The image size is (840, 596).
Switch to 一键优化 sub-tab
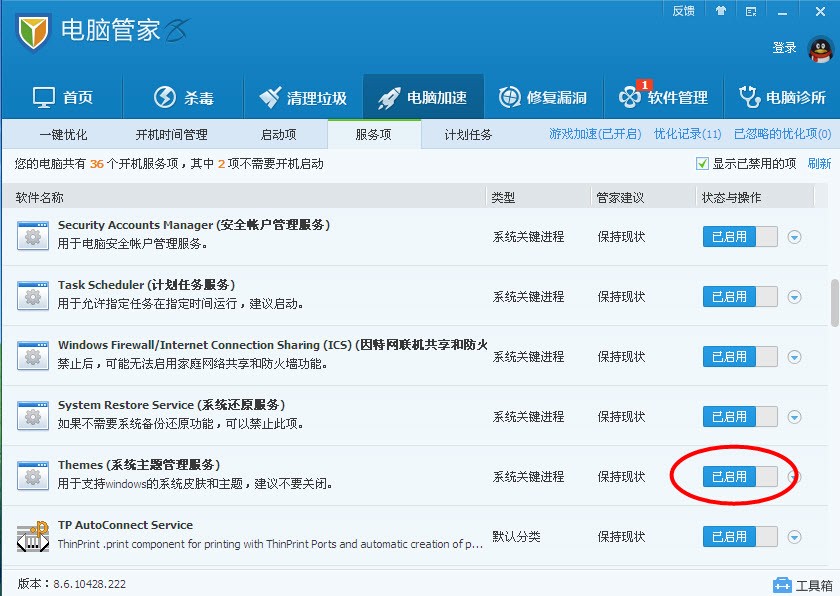tap(63, 134)
